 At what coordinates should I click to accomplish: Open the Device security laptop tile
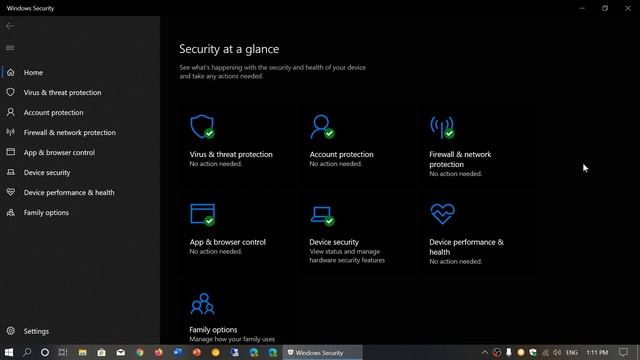tap(358, 233)
